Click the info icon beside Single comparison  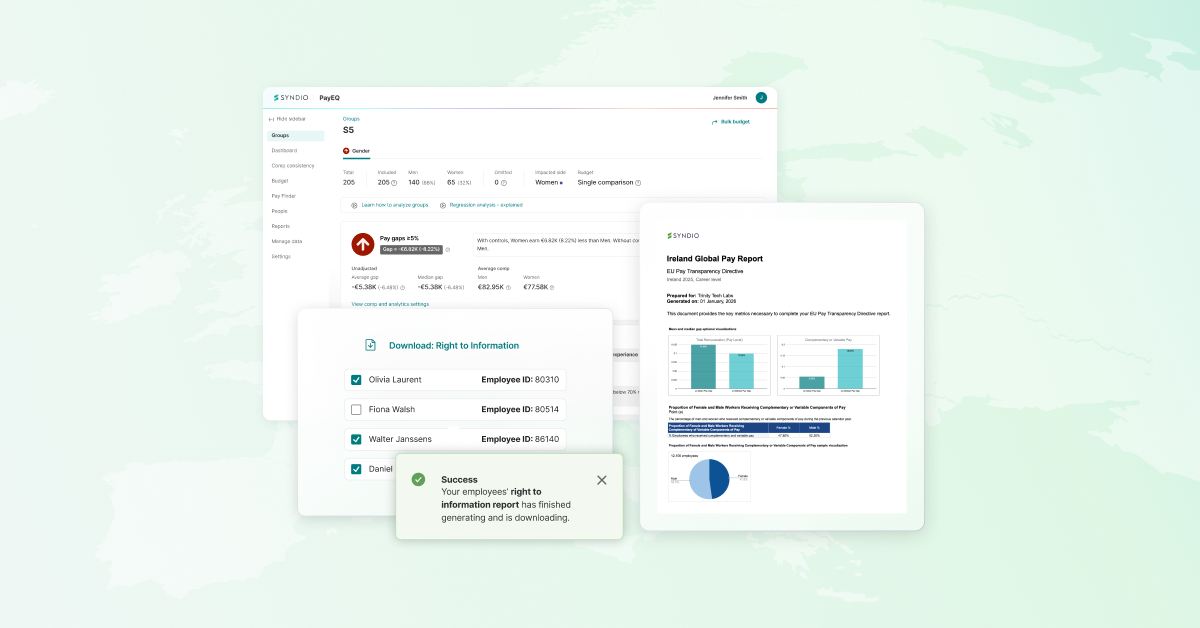(638, 183)
